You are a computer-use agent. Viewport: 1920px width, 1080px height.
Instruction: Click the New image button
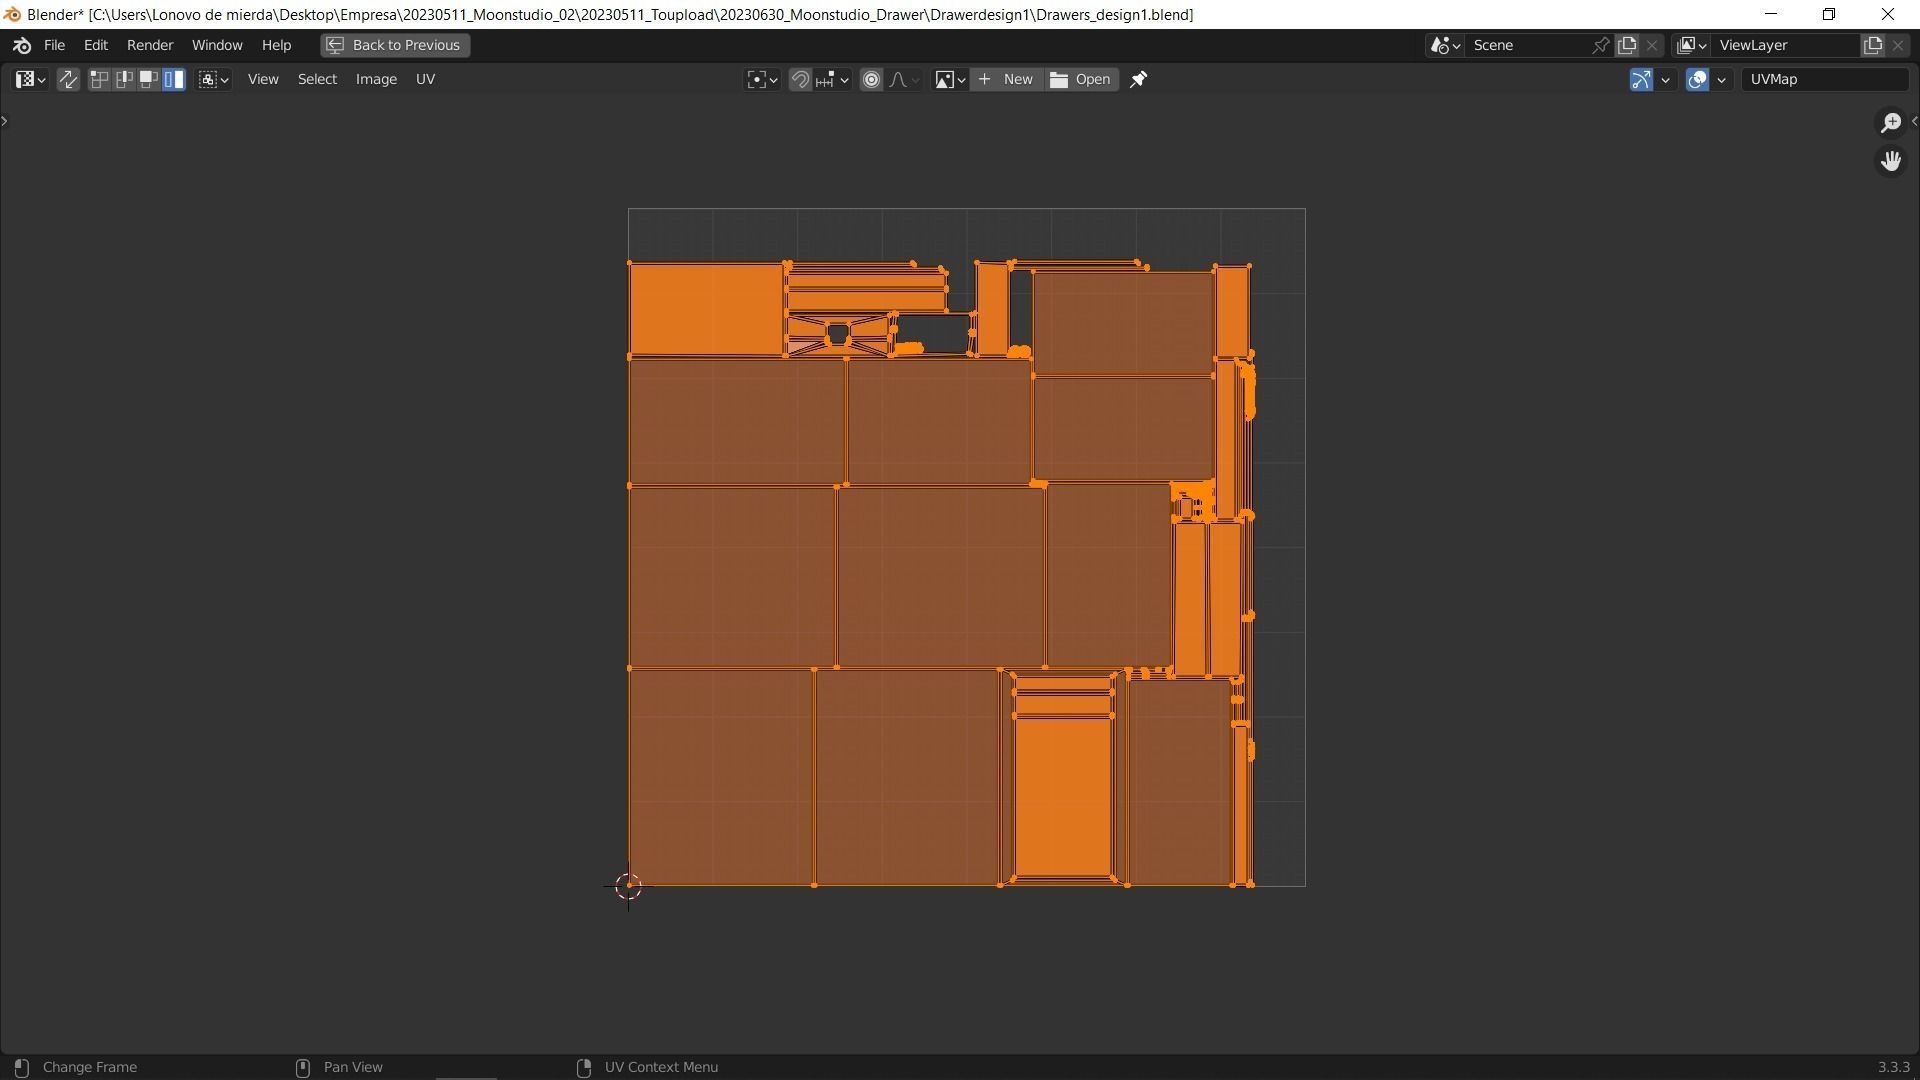1006,79
